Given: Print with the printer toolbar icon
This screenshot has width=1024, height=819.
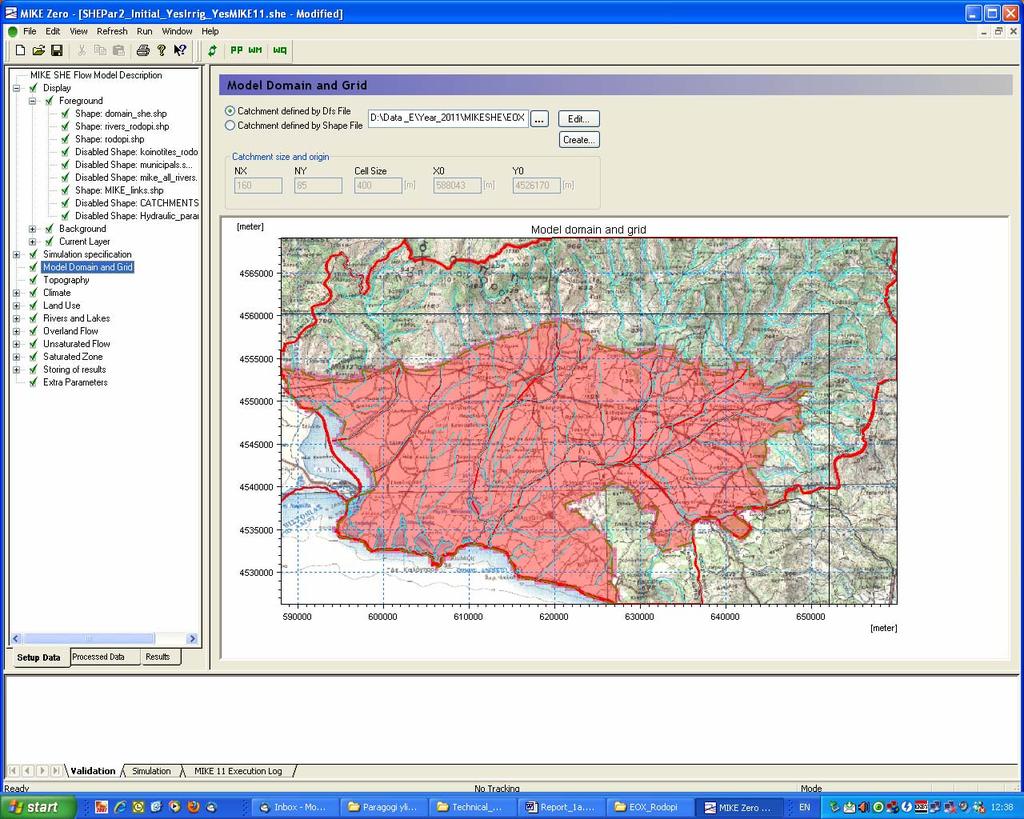Looking at the screenshot, I should 143,50.
